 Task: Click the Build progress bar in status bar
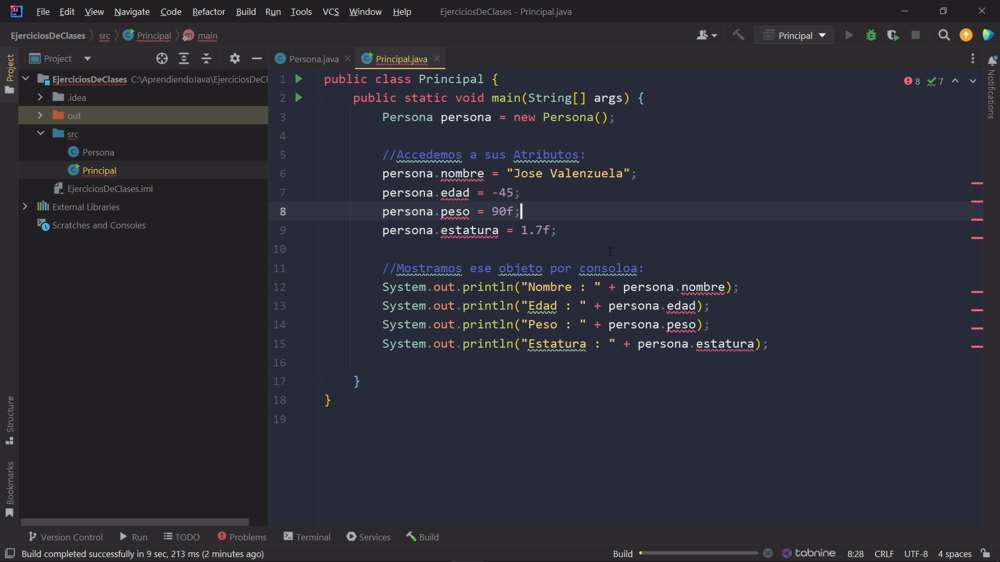(x=698, y=553)
